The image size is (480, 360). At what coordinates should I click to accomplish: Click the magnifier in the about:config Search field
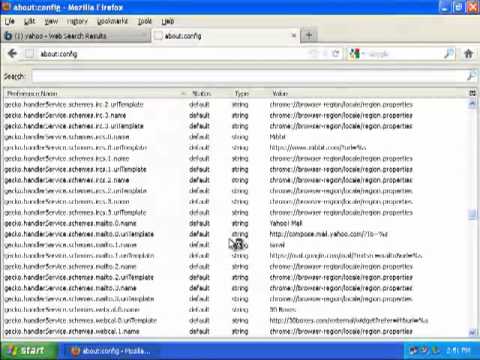[471, 76]
